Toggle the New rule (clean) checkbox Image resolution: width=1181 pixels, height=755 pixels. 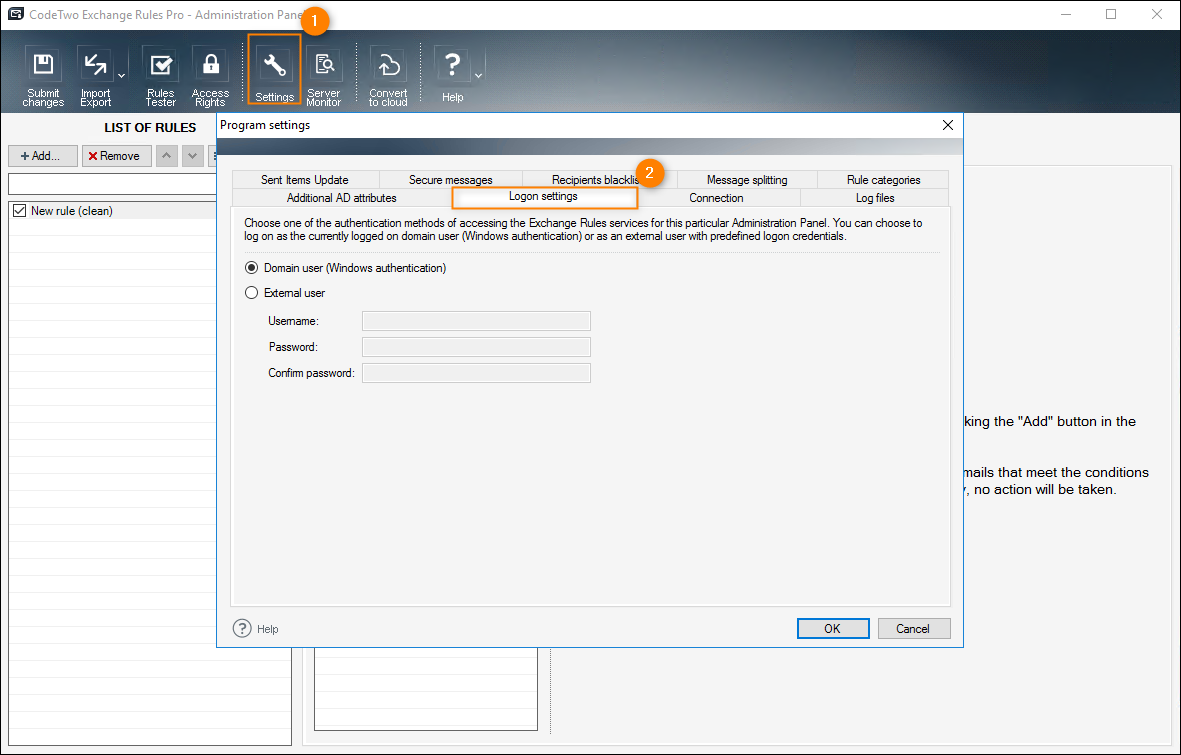tap(20, 211)
